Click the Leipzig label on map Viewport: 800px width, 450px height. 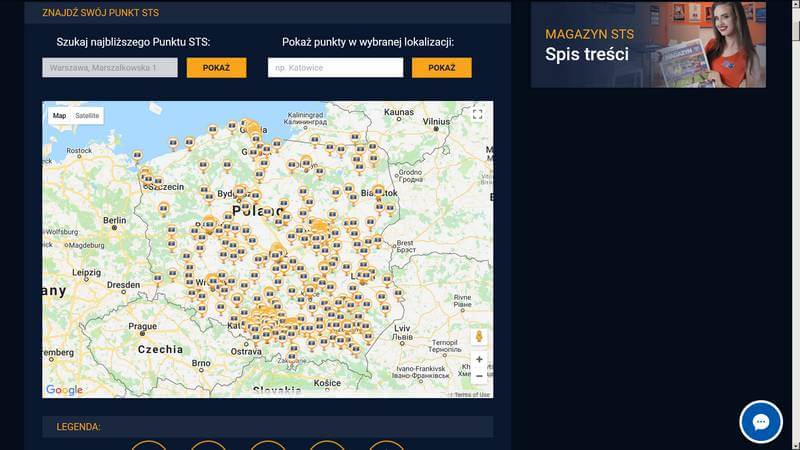pos(86,272)
